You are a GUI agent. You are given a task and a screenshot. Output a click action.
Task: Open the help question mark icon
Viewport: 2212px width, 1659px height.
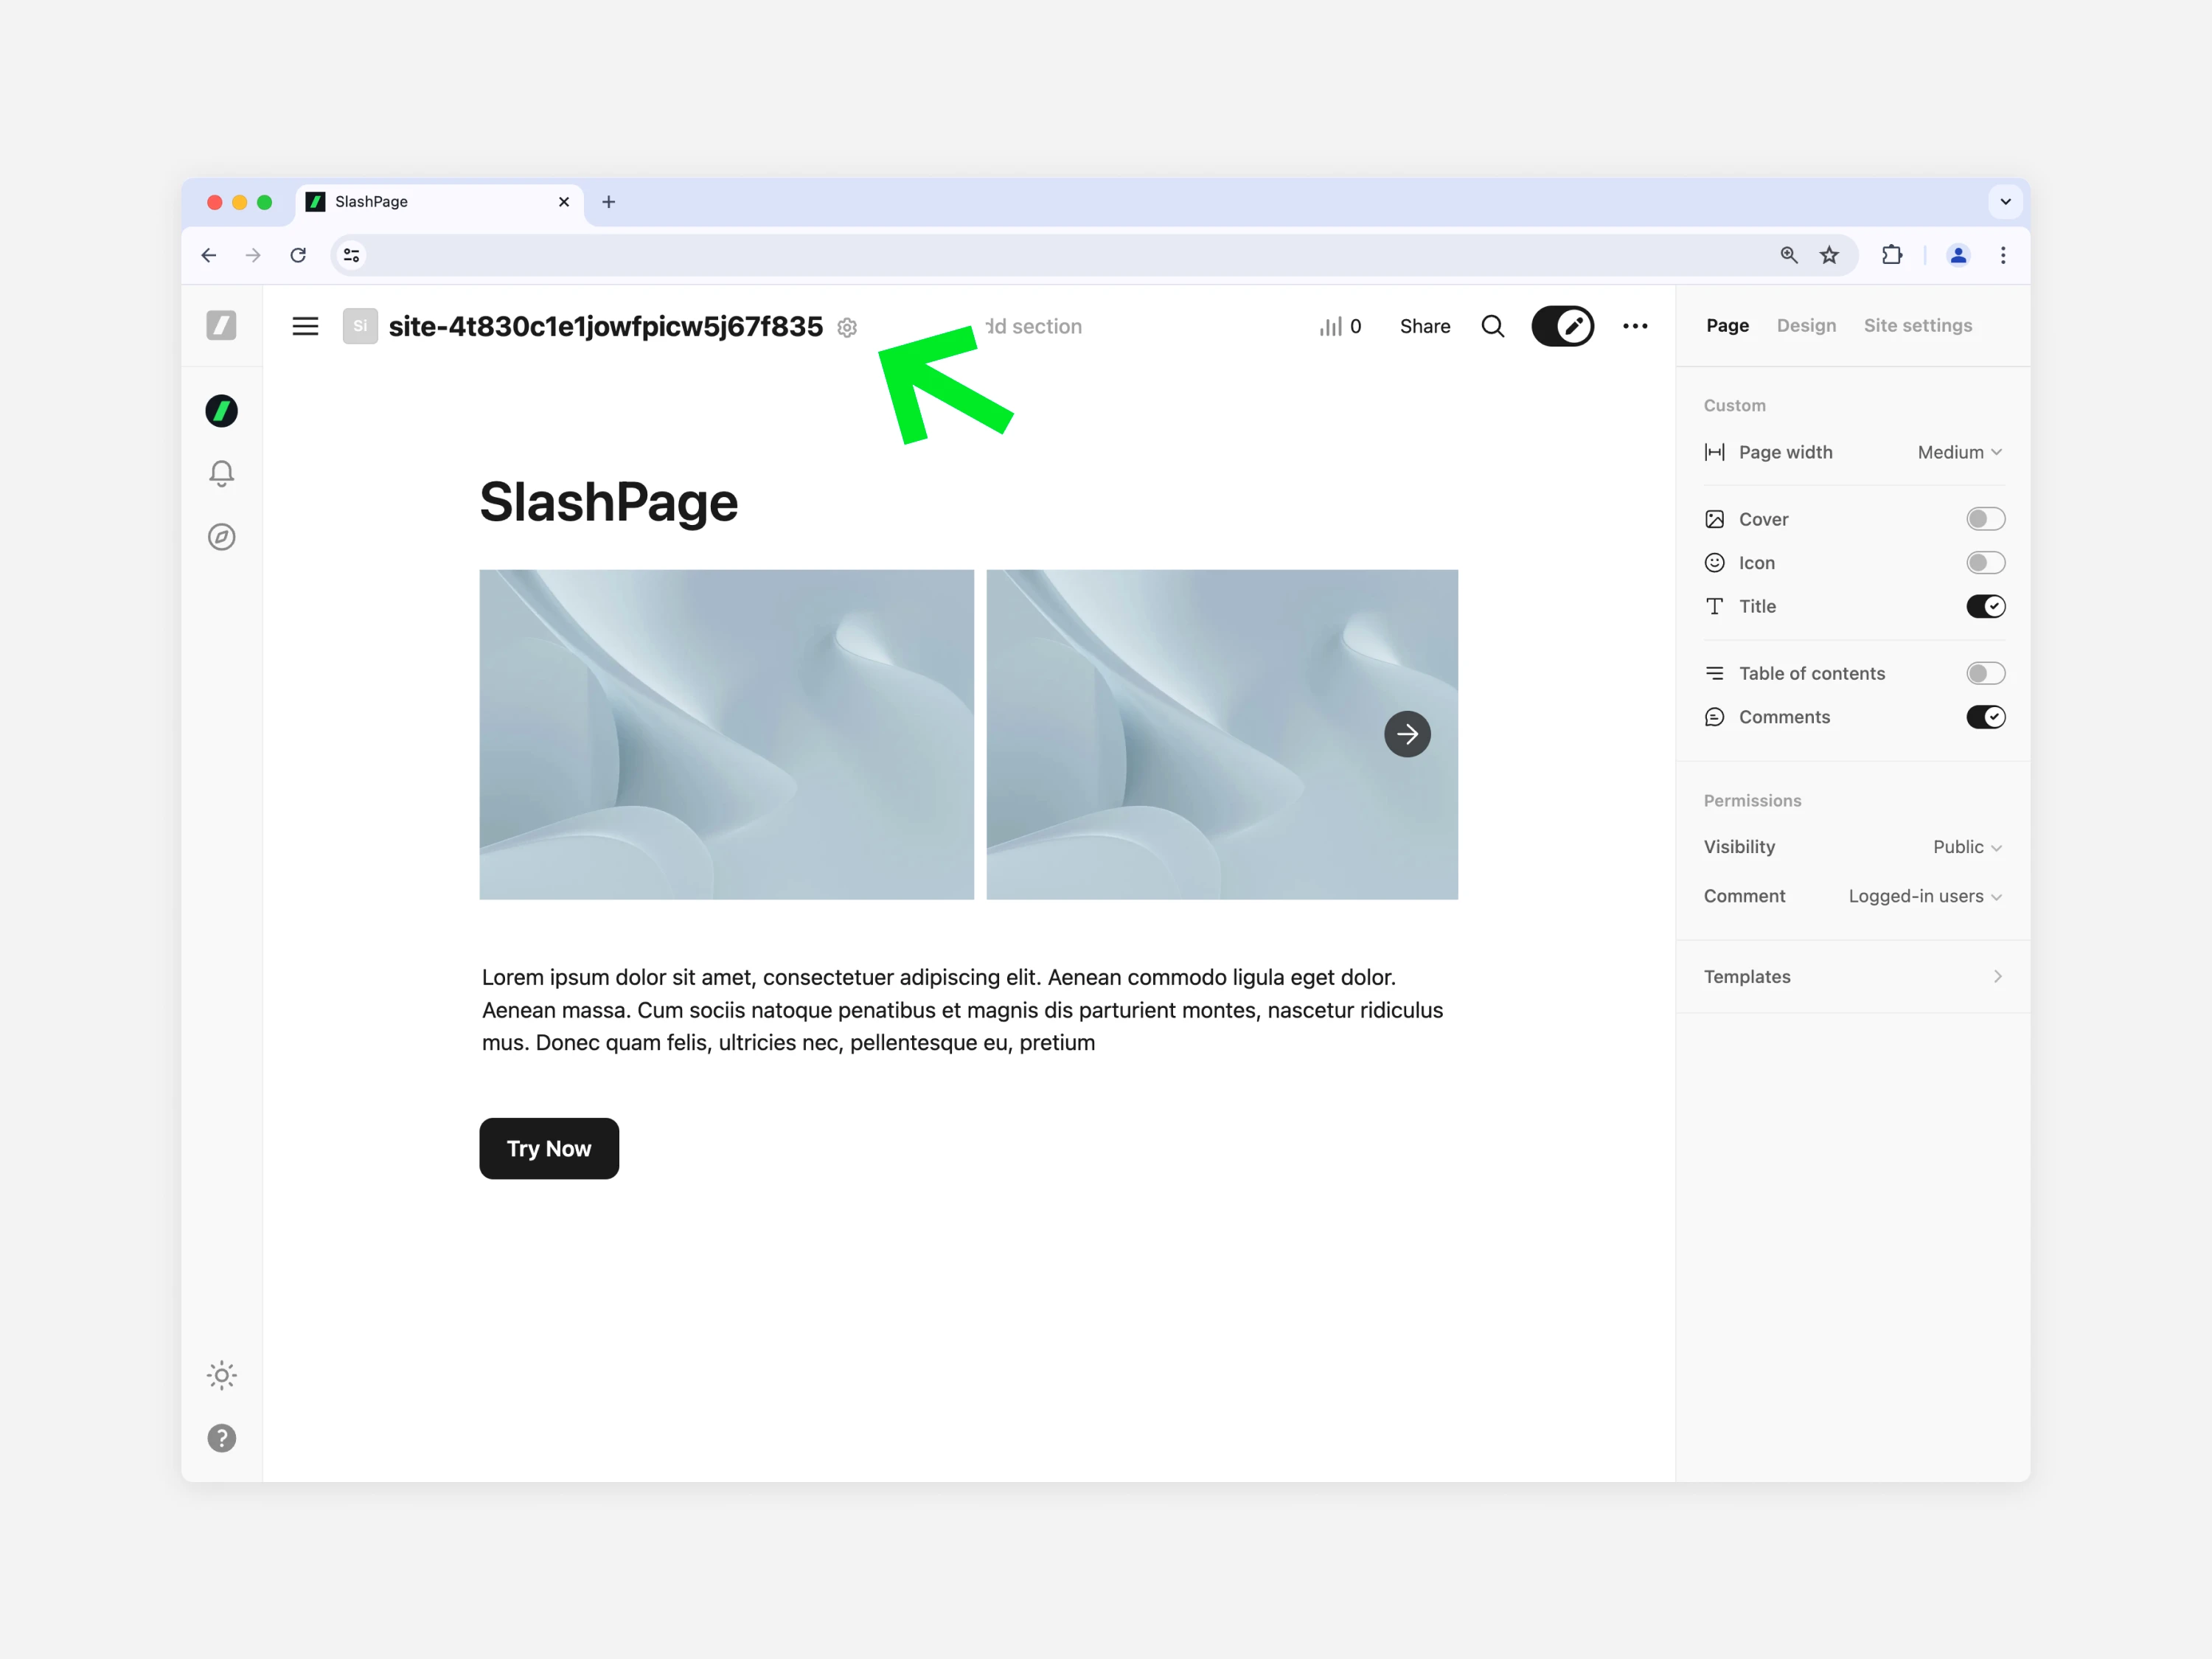222,1438
